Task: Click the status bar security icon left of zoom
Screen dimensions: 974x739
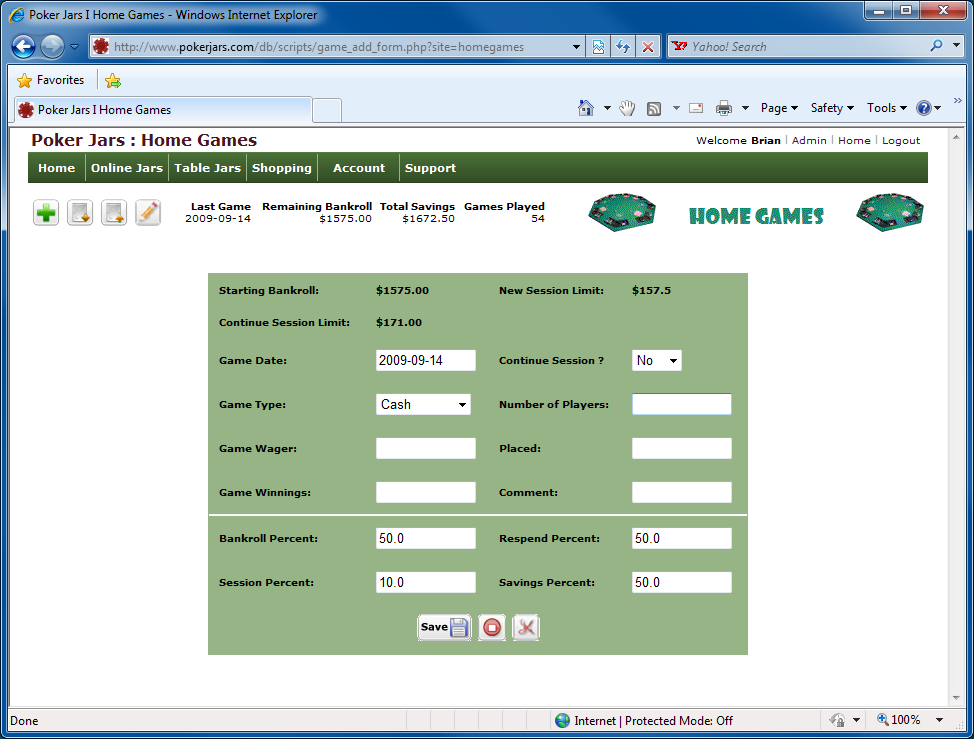Action: [x=837, y=720]
